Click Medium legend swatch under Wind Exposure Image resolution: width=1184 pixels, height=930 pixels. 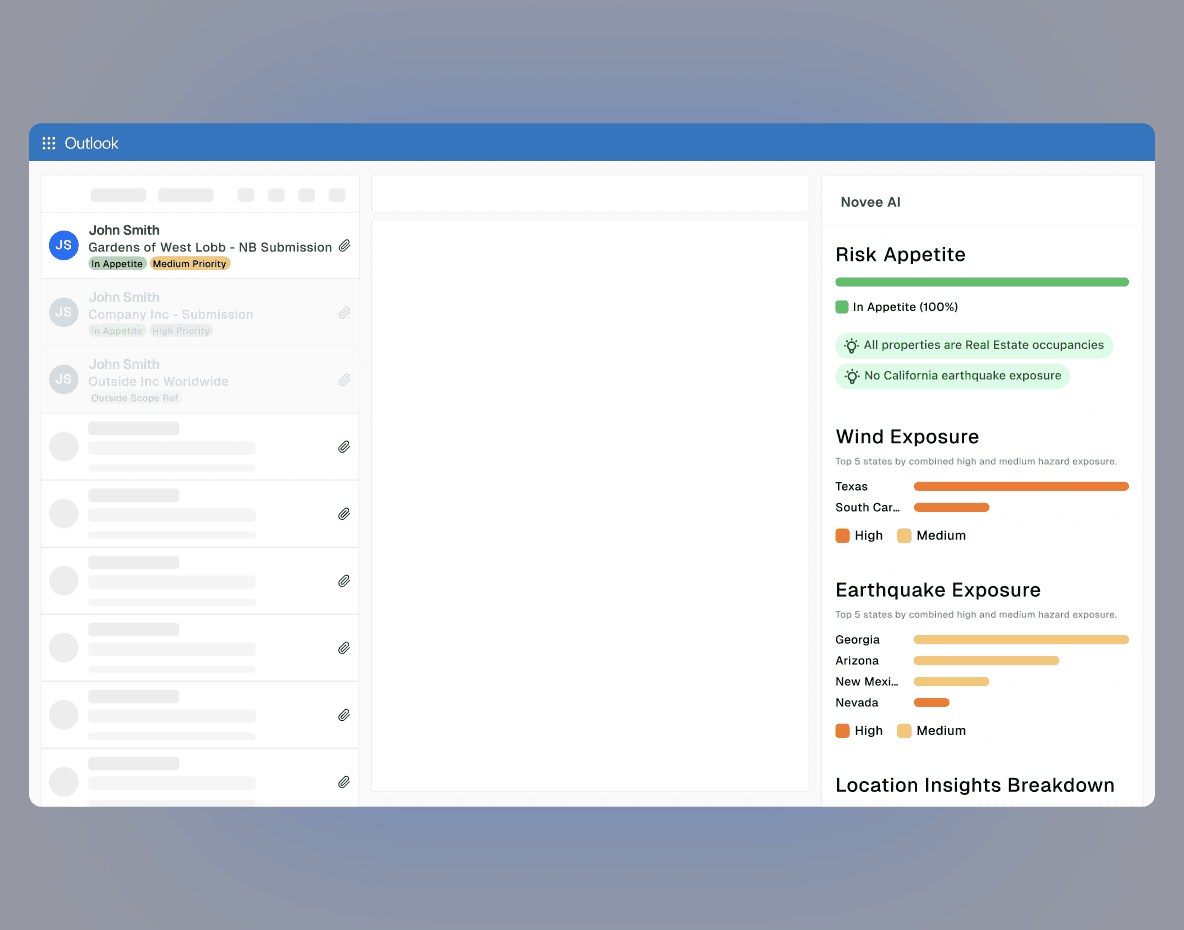904,536
